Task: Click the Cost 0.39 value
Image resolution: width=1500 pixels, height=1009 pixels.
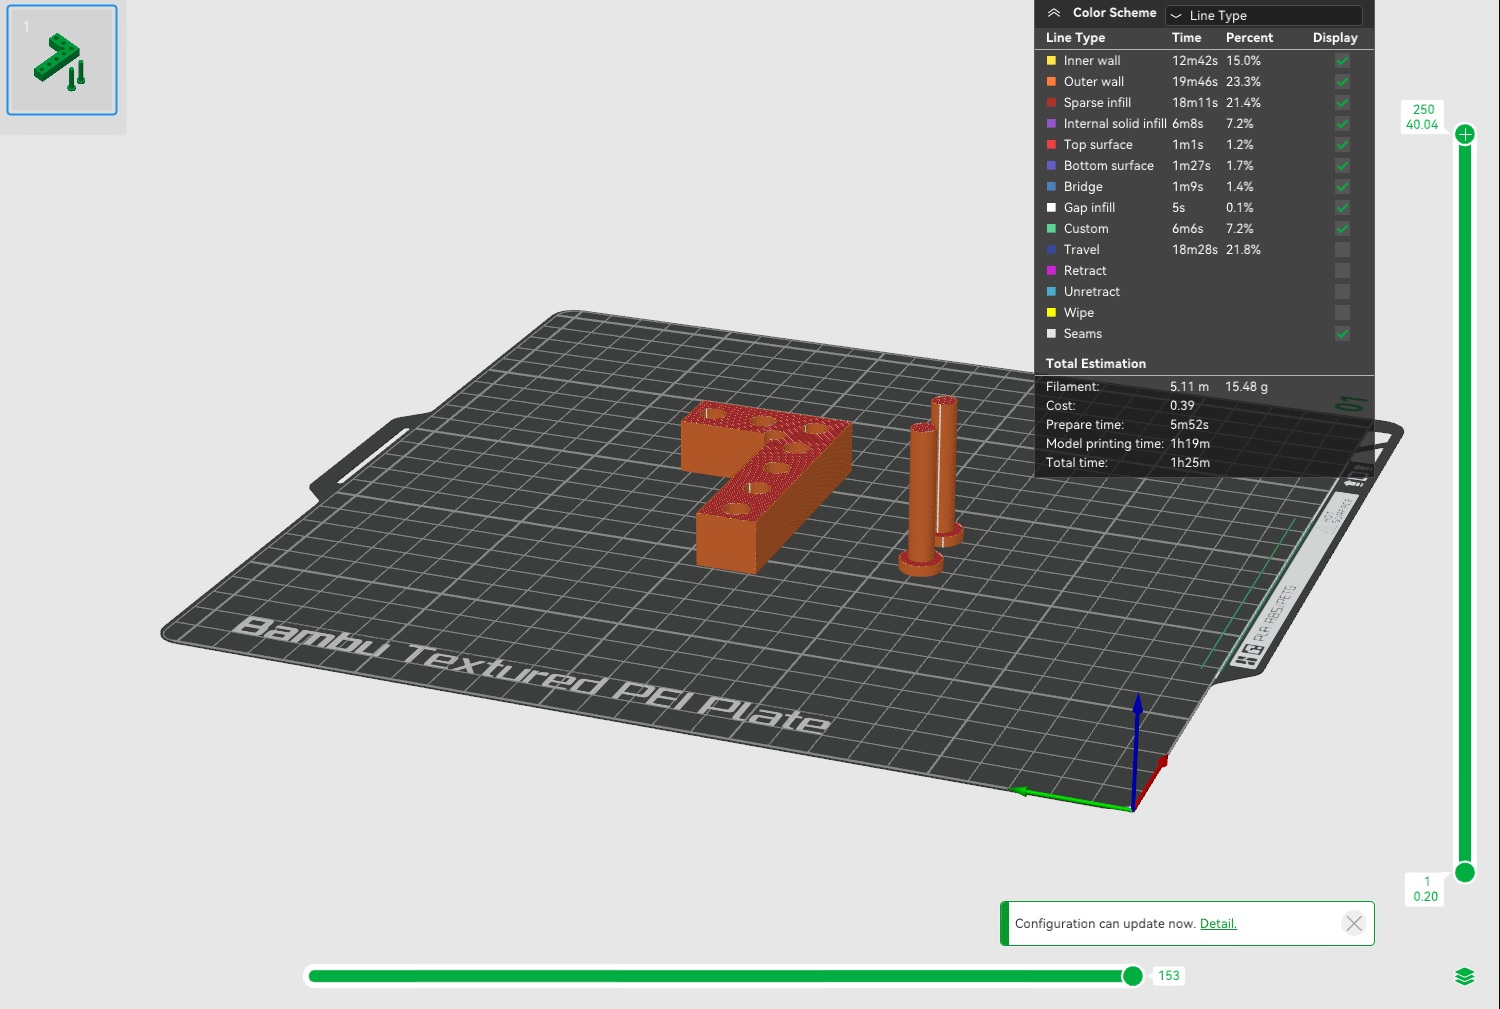Action: (x=1182, y=406)
